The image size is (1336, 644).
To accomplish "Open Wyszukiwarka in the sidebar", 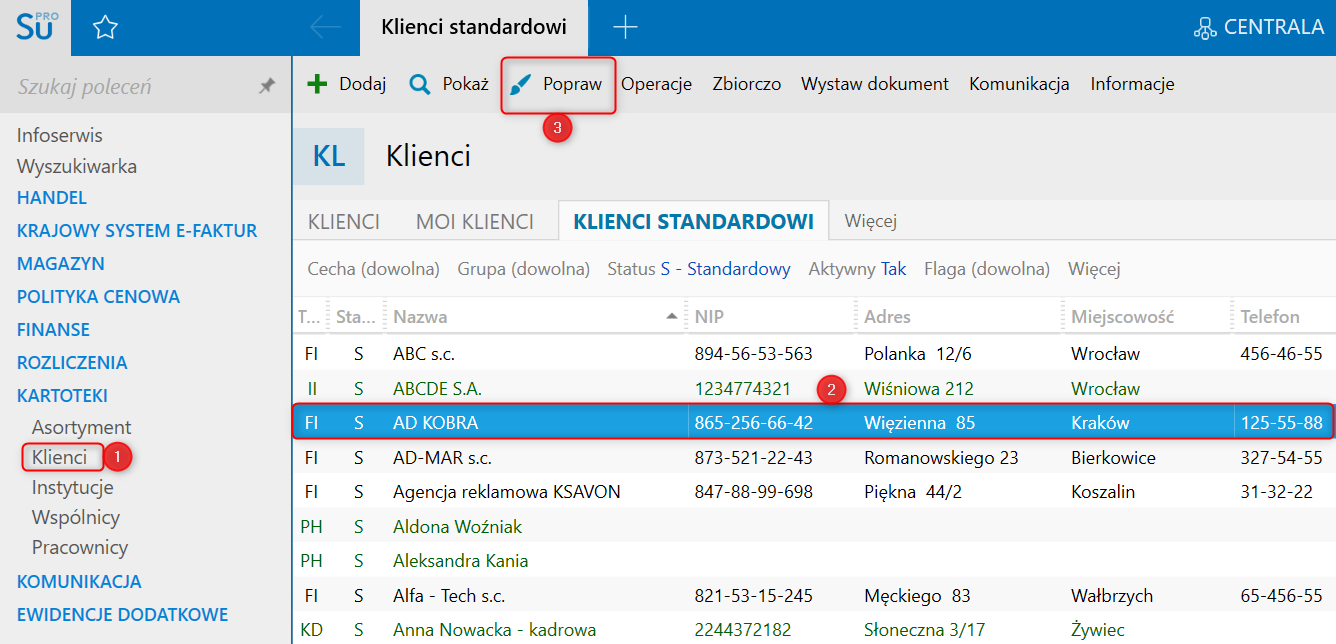I will tap(77, 166).
